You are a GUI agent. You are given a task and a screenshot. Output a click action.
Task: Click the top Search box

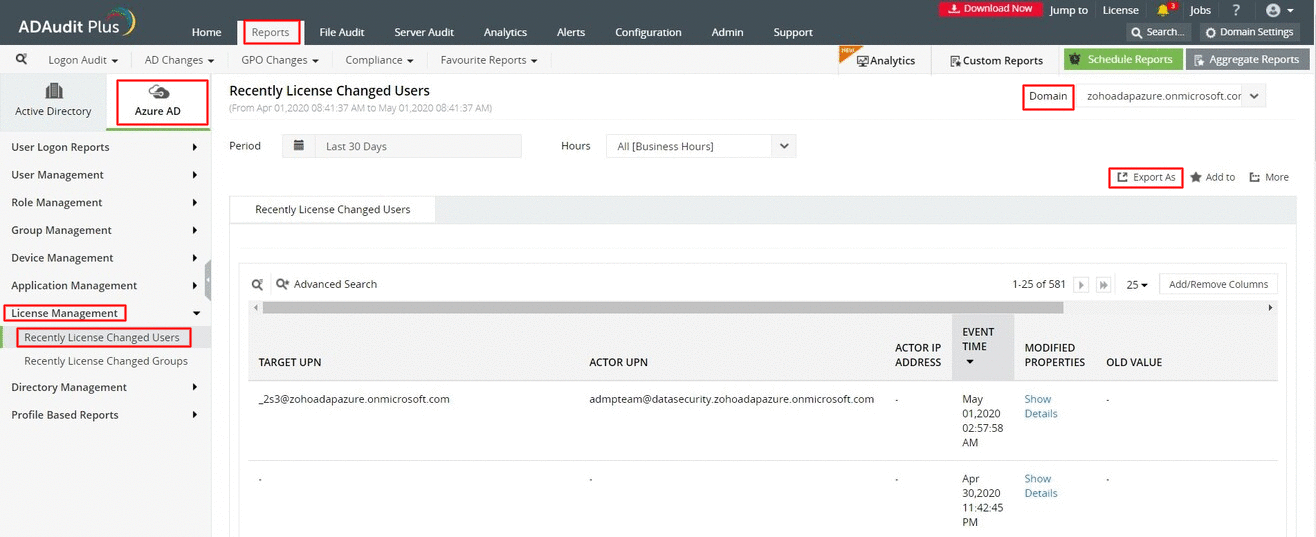coord(1157,32)
